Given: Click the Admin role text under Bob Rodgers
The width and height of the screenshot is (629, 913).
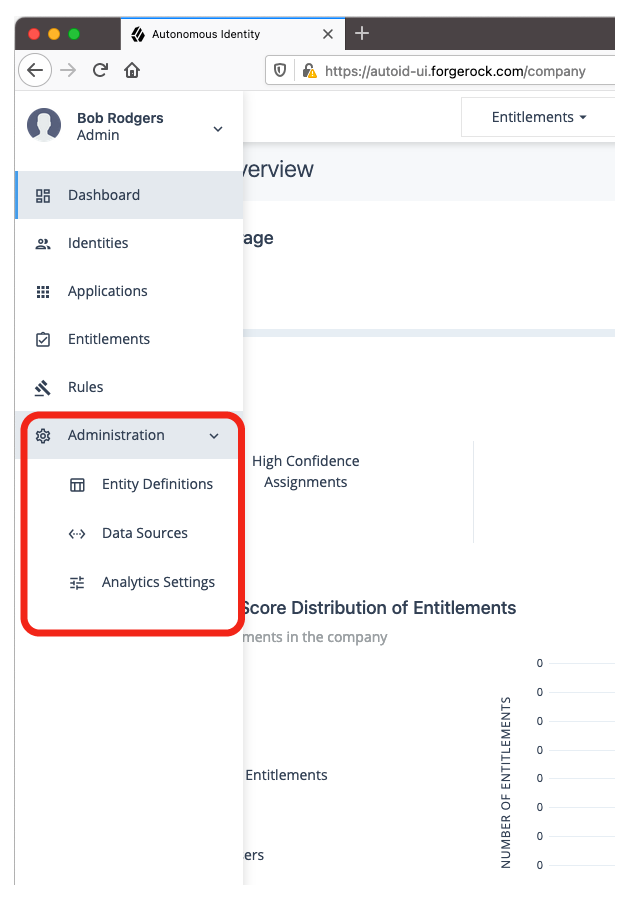Looking at the screenshot, I should [98, 135].
